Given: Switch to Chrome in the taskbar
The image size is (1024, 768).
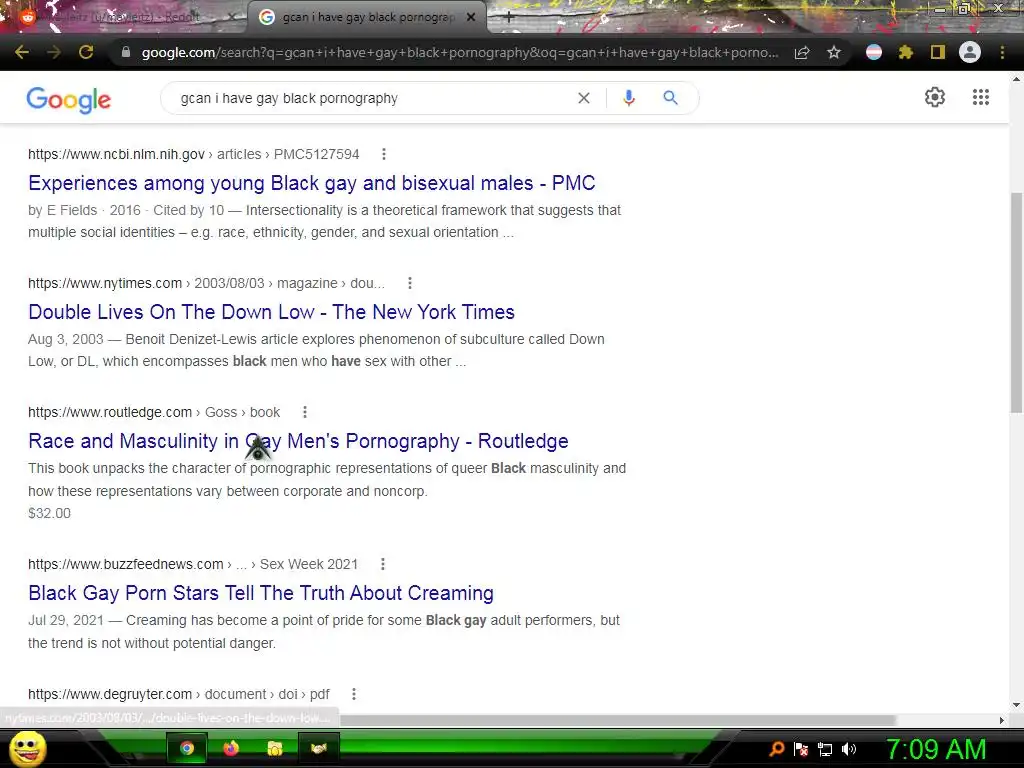Looking at the screenshot, I should [x=187, y=748].
